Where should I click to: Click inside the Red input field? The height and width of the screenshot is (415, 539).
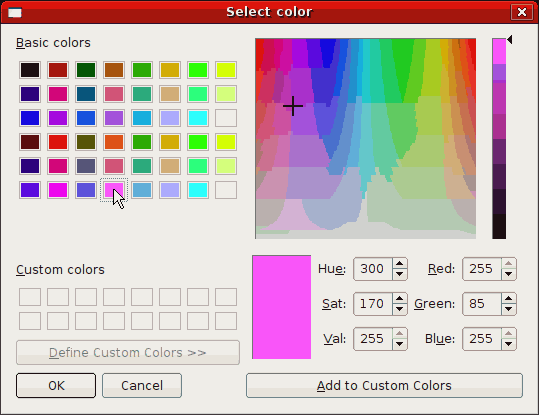pos(482,269)
